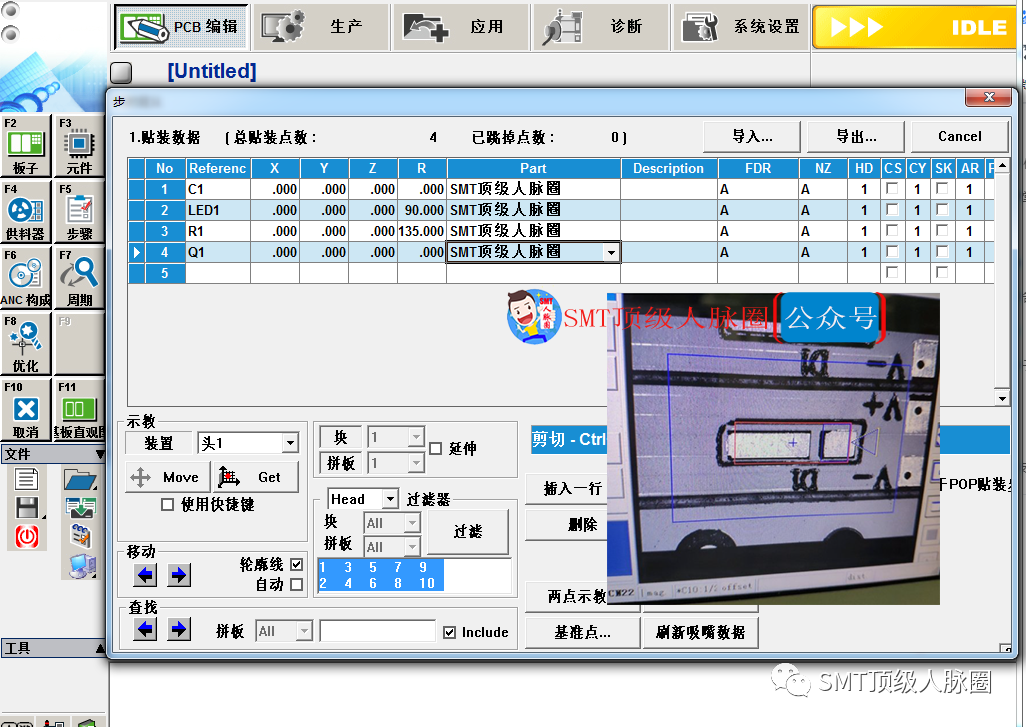Click the F10 取消 cancel icon
Screen dimensions: 1026x727
[x=26, y=410]
